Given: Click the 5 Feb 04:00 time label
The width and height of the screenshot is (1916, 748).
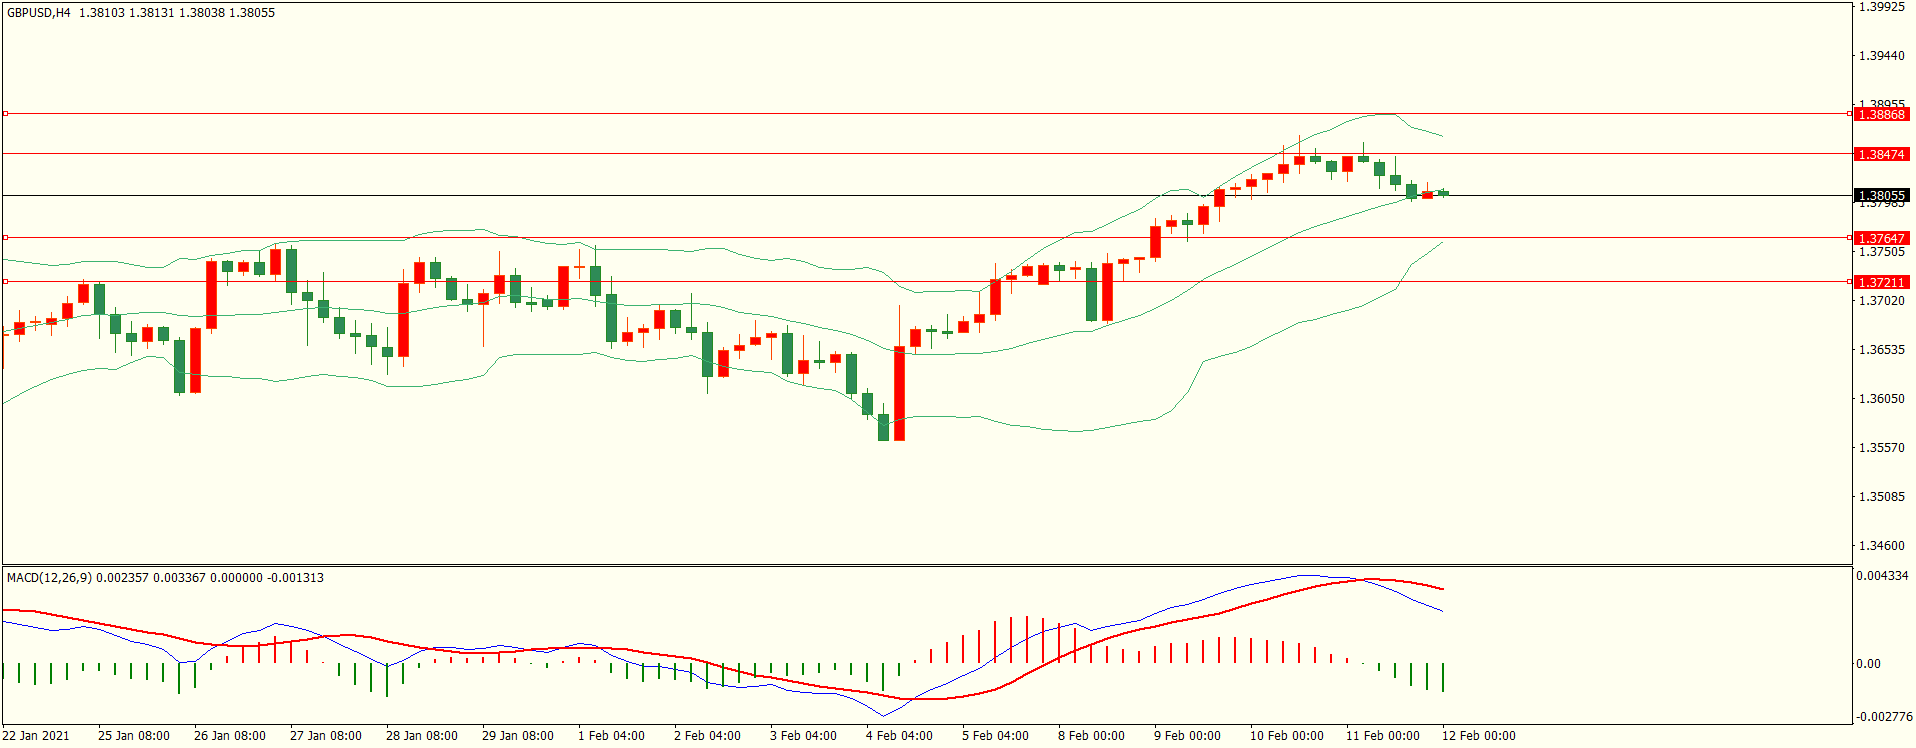Looking at the screenshot, I should (x=995, y=736).
